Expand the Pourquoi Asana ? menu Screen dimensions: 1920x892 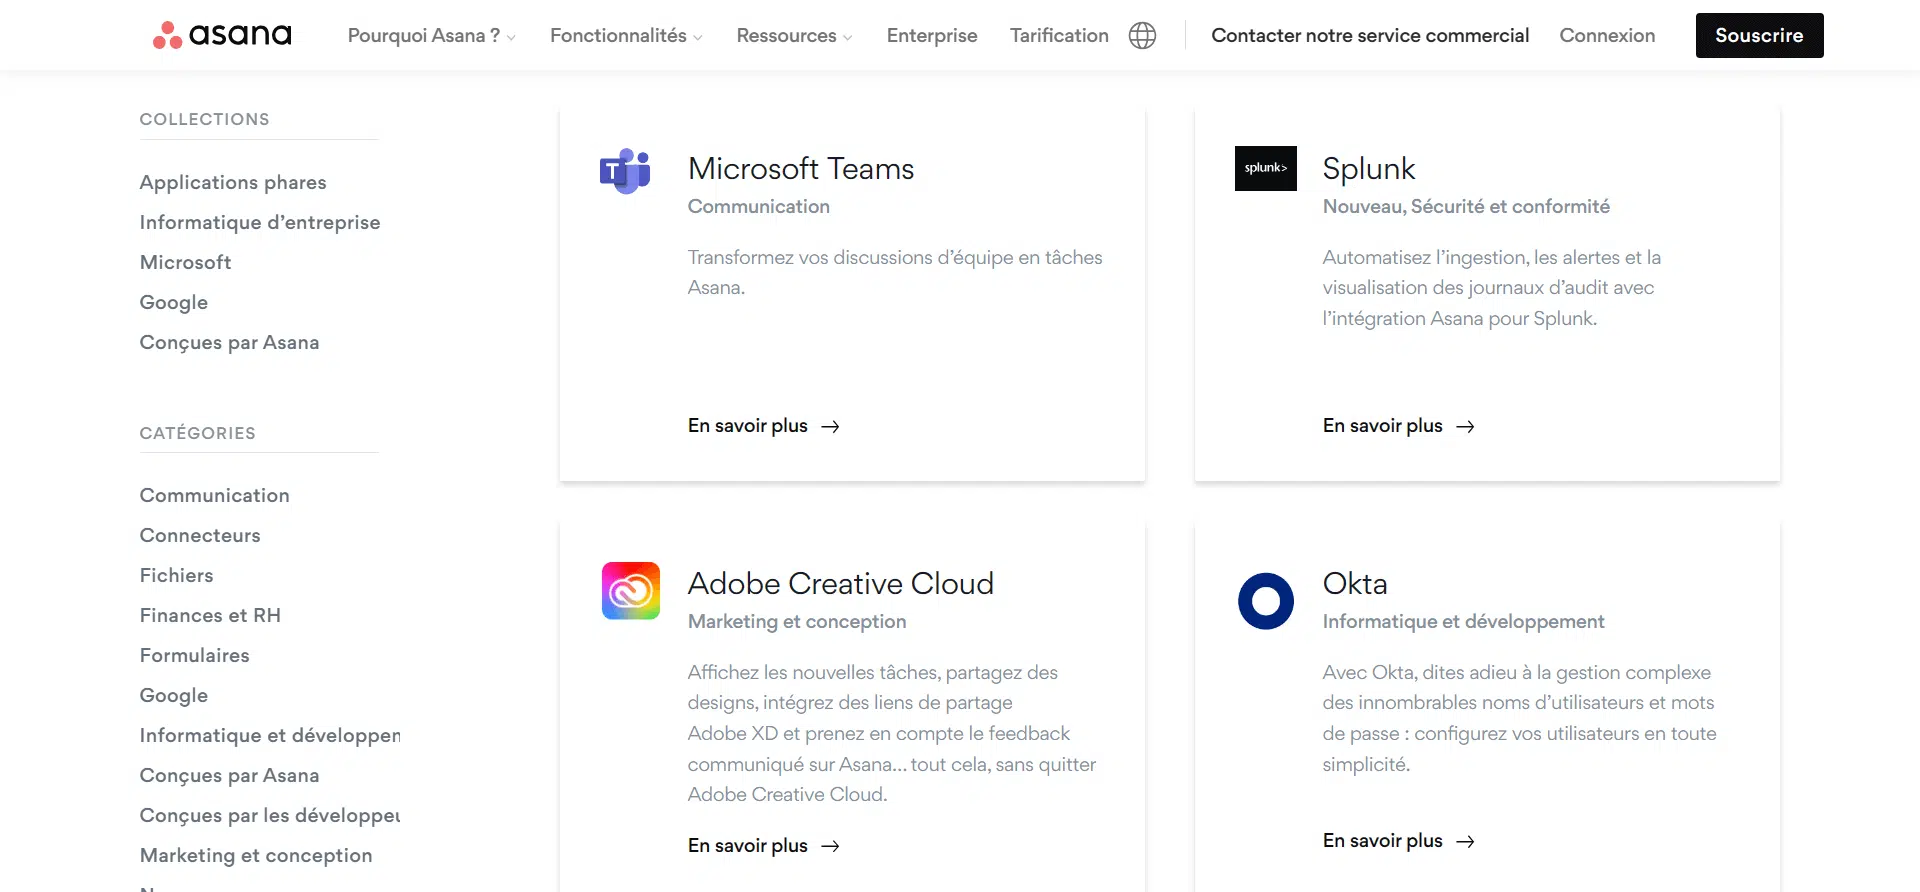point(431,36)
